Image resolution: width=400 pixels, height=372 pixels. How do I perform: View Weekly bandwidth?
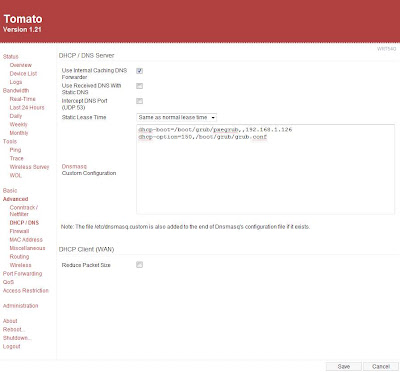(x=18, y=124)
